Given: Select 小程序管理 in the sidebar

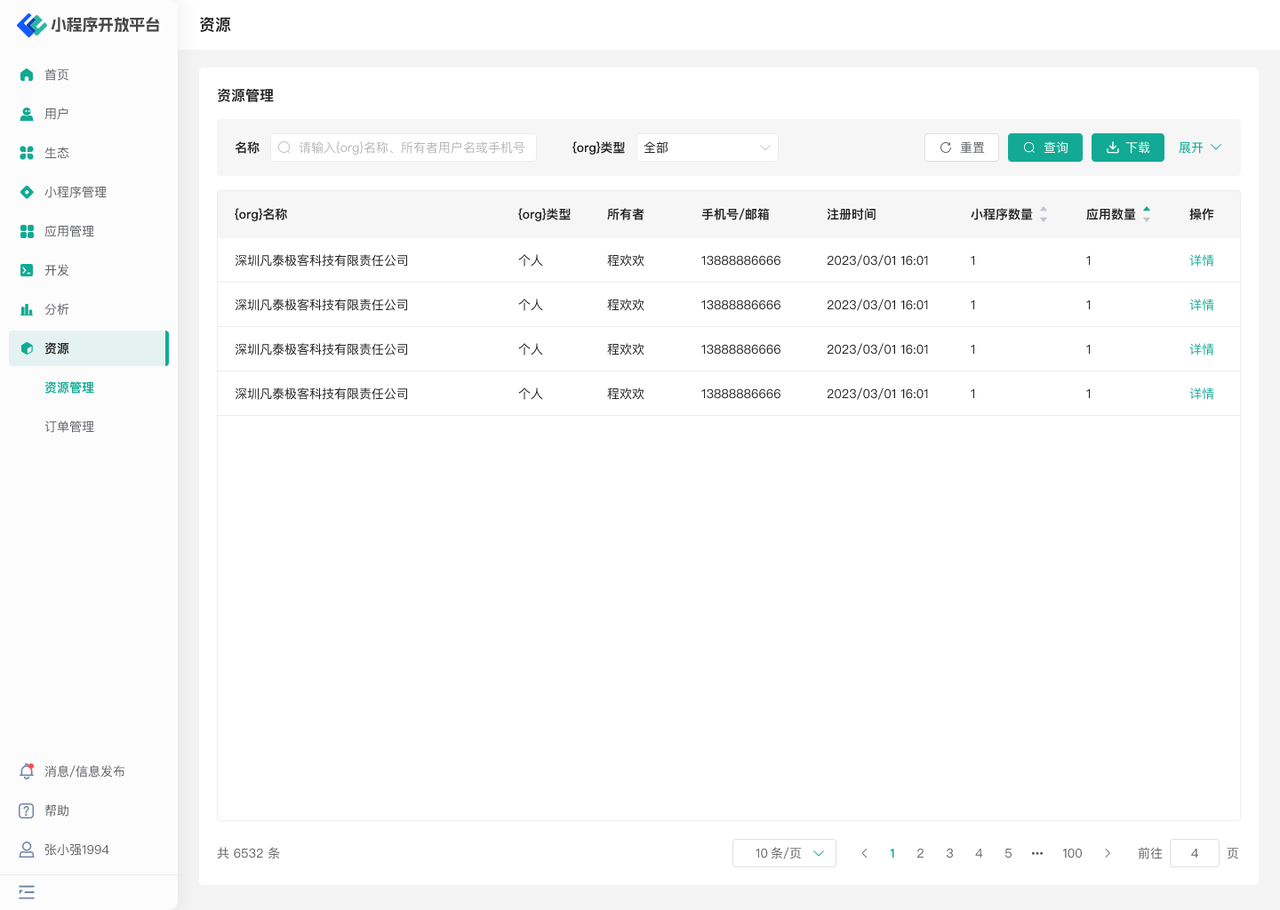Looking at the screenshot, I should pyautogui.click(x=75, y=192).
